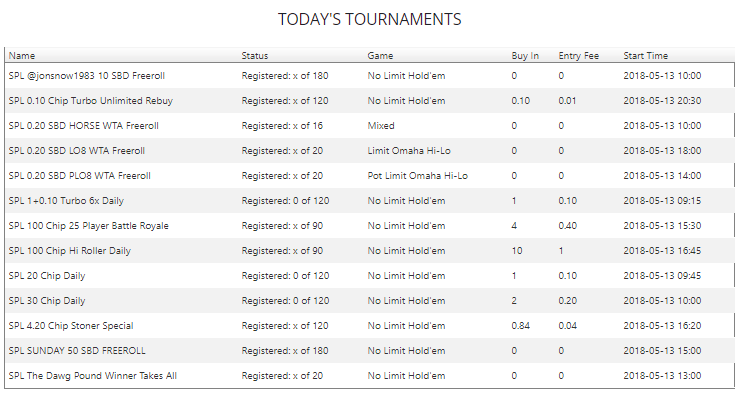Click the Today's Tournaments page heading
The width and height of the screenshot is (742, 397).
[x=370, y=19]
